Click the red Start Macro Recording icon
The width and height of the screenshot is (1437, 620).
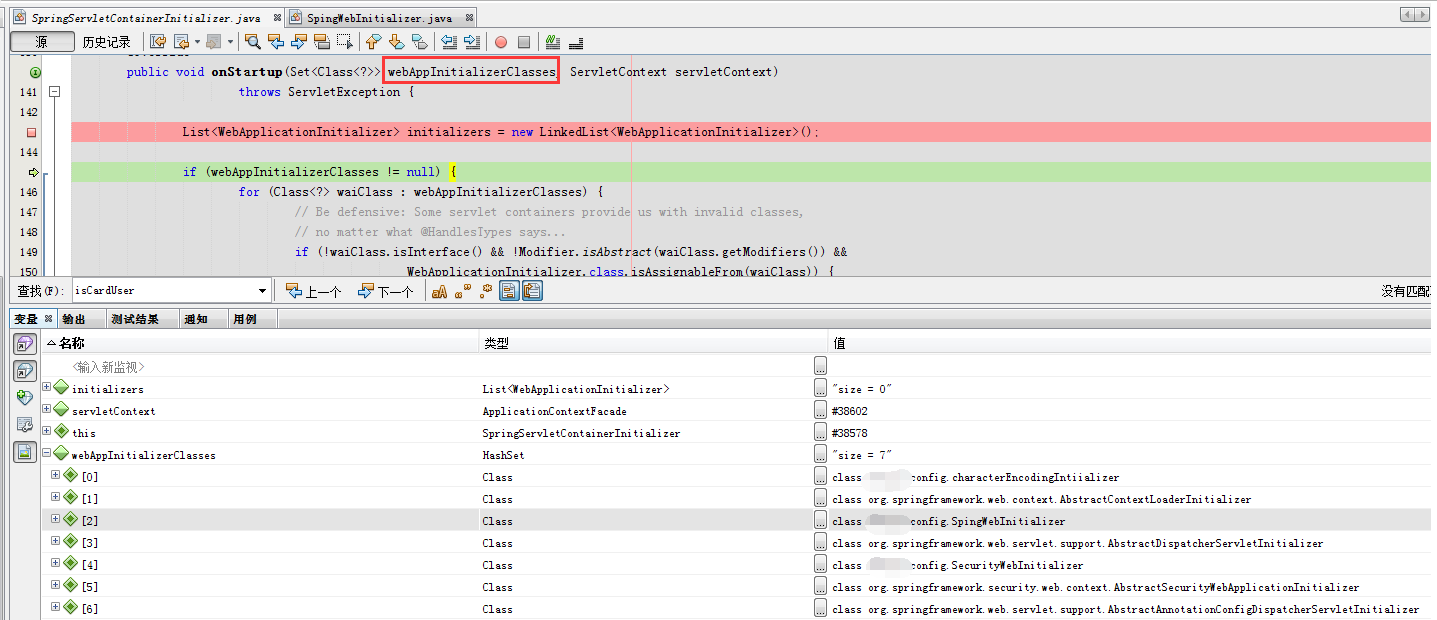coord(501,42)
